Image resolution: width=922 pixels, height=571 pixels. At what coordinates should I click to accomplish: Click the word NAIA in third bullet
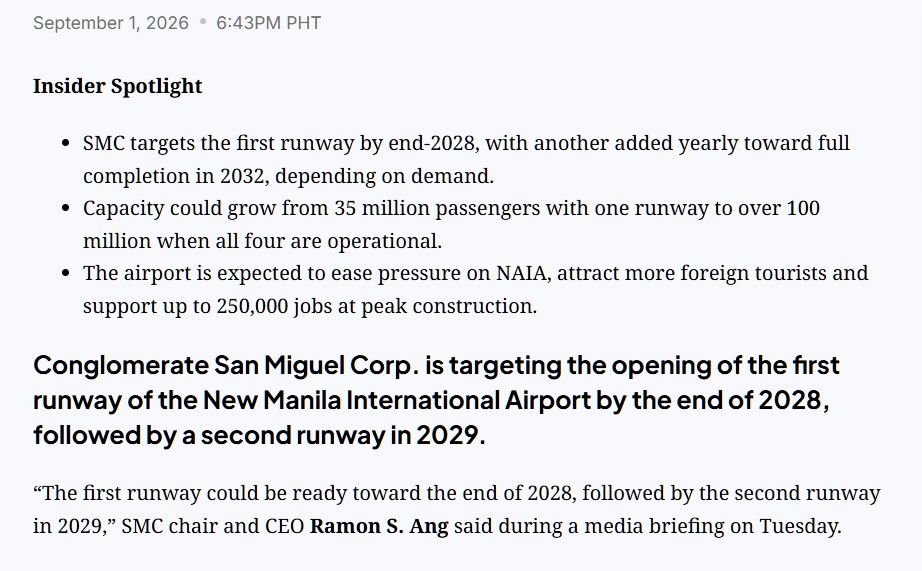click(523, 273)
